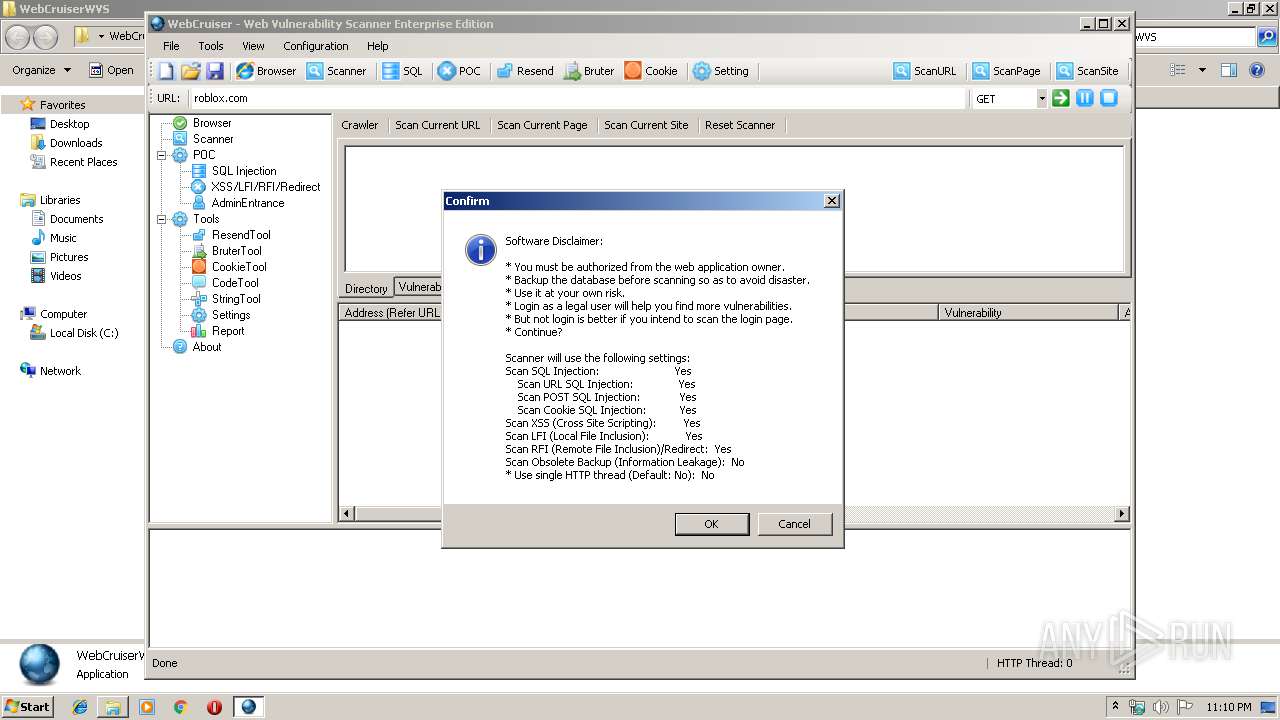Click the taskbar clock showing 11:10 PM
The height and width of the screenshot is (720, 1280).
(x=1229, y=707)
